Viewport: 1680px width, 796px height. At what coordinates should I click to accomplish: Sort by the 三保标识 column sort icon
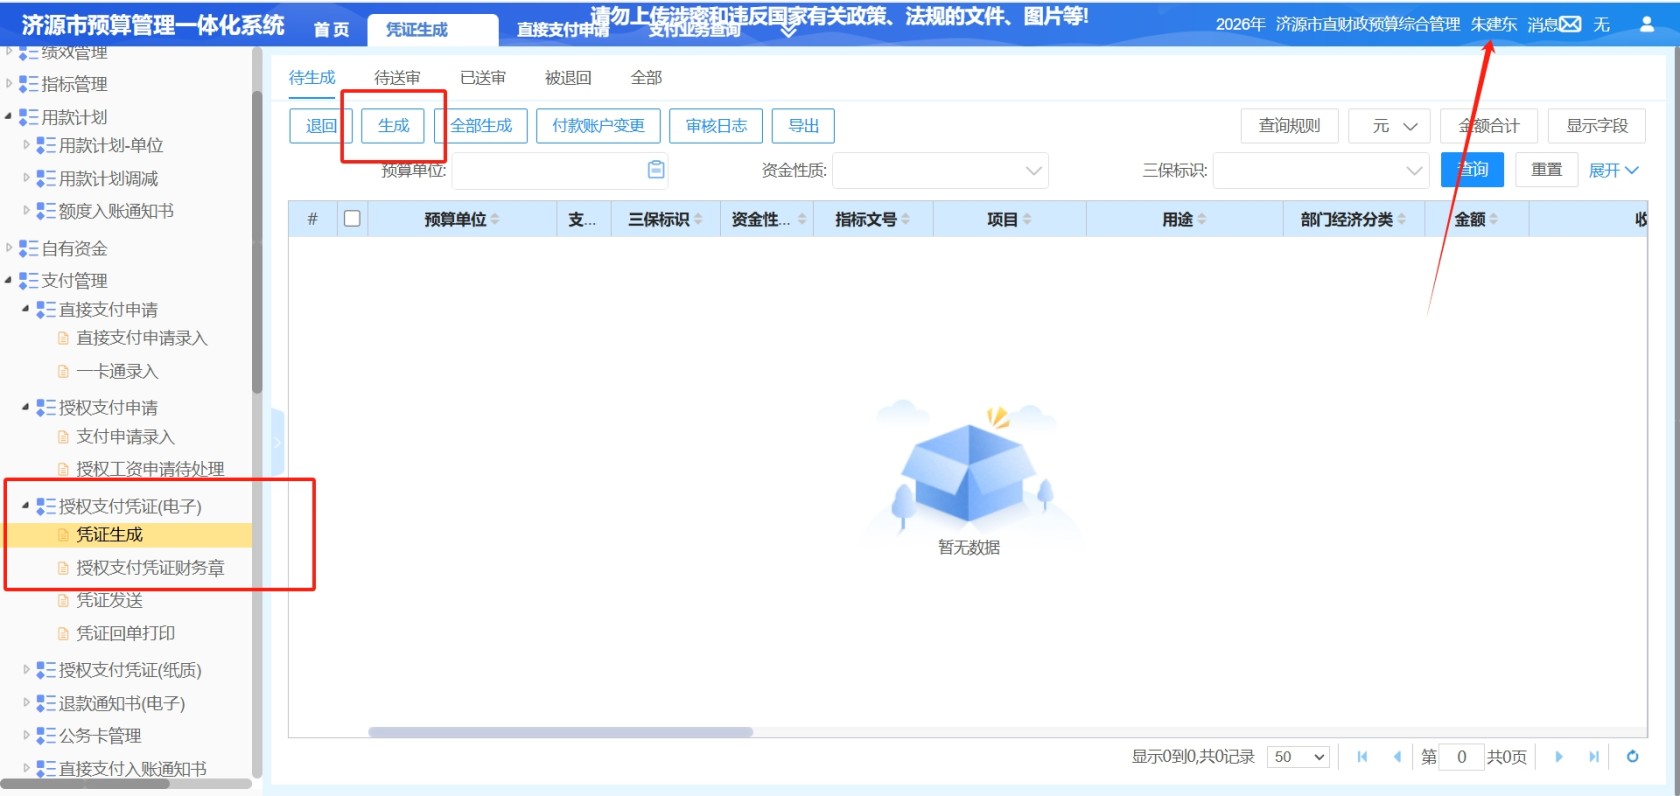coord(698,219)
